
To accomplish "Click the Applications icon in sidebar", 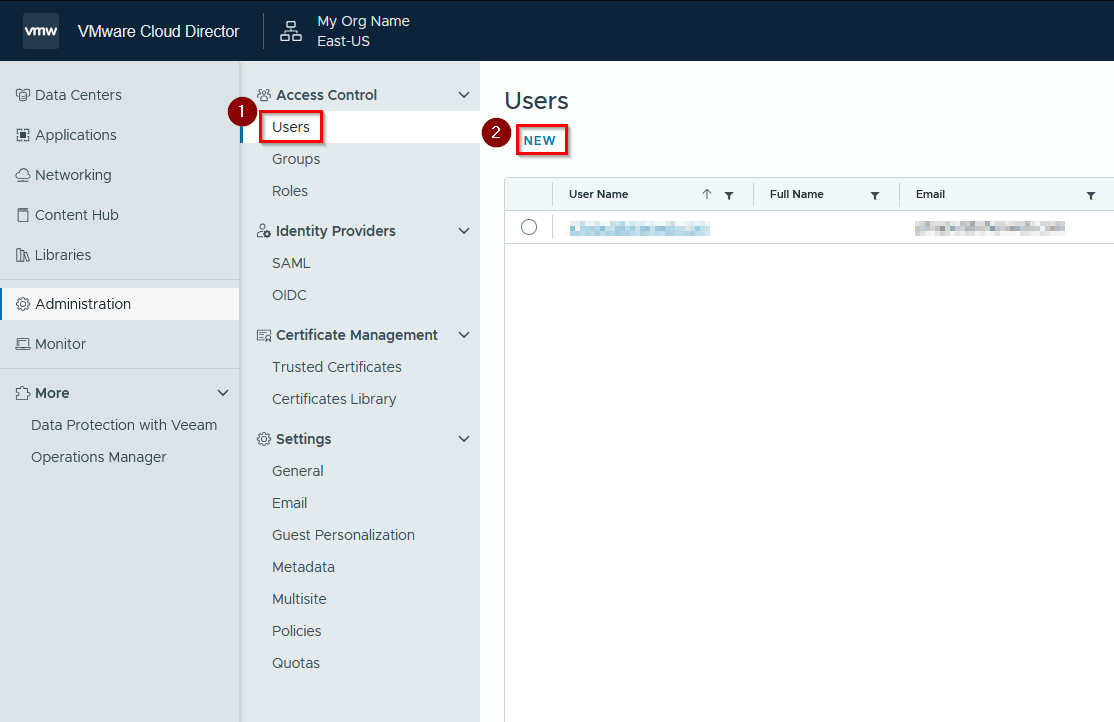I will pos(23,135).
